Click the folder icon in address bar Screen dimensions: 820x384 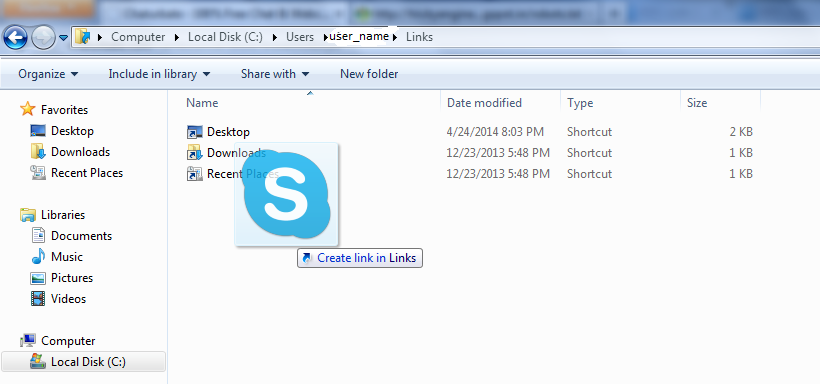point(83,37)
